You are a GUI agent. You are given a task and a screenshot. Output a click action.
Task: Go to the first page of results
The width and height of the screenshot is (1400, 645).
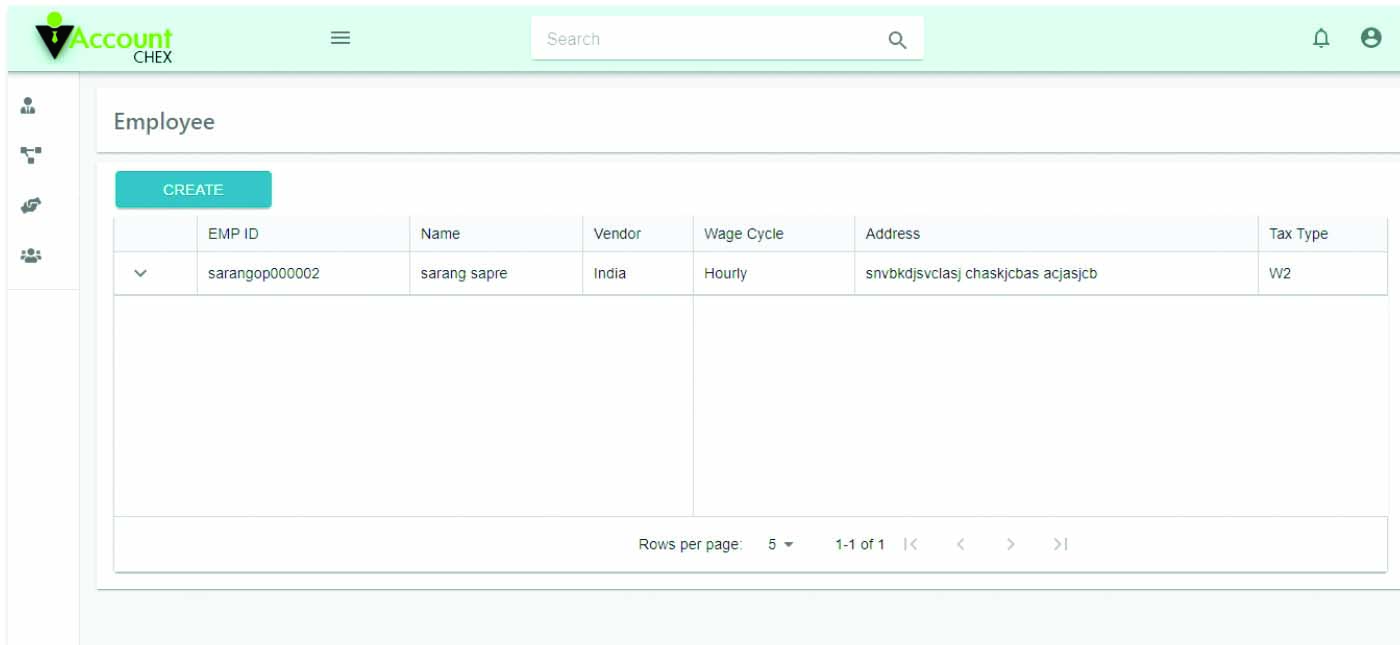[910, 544]
